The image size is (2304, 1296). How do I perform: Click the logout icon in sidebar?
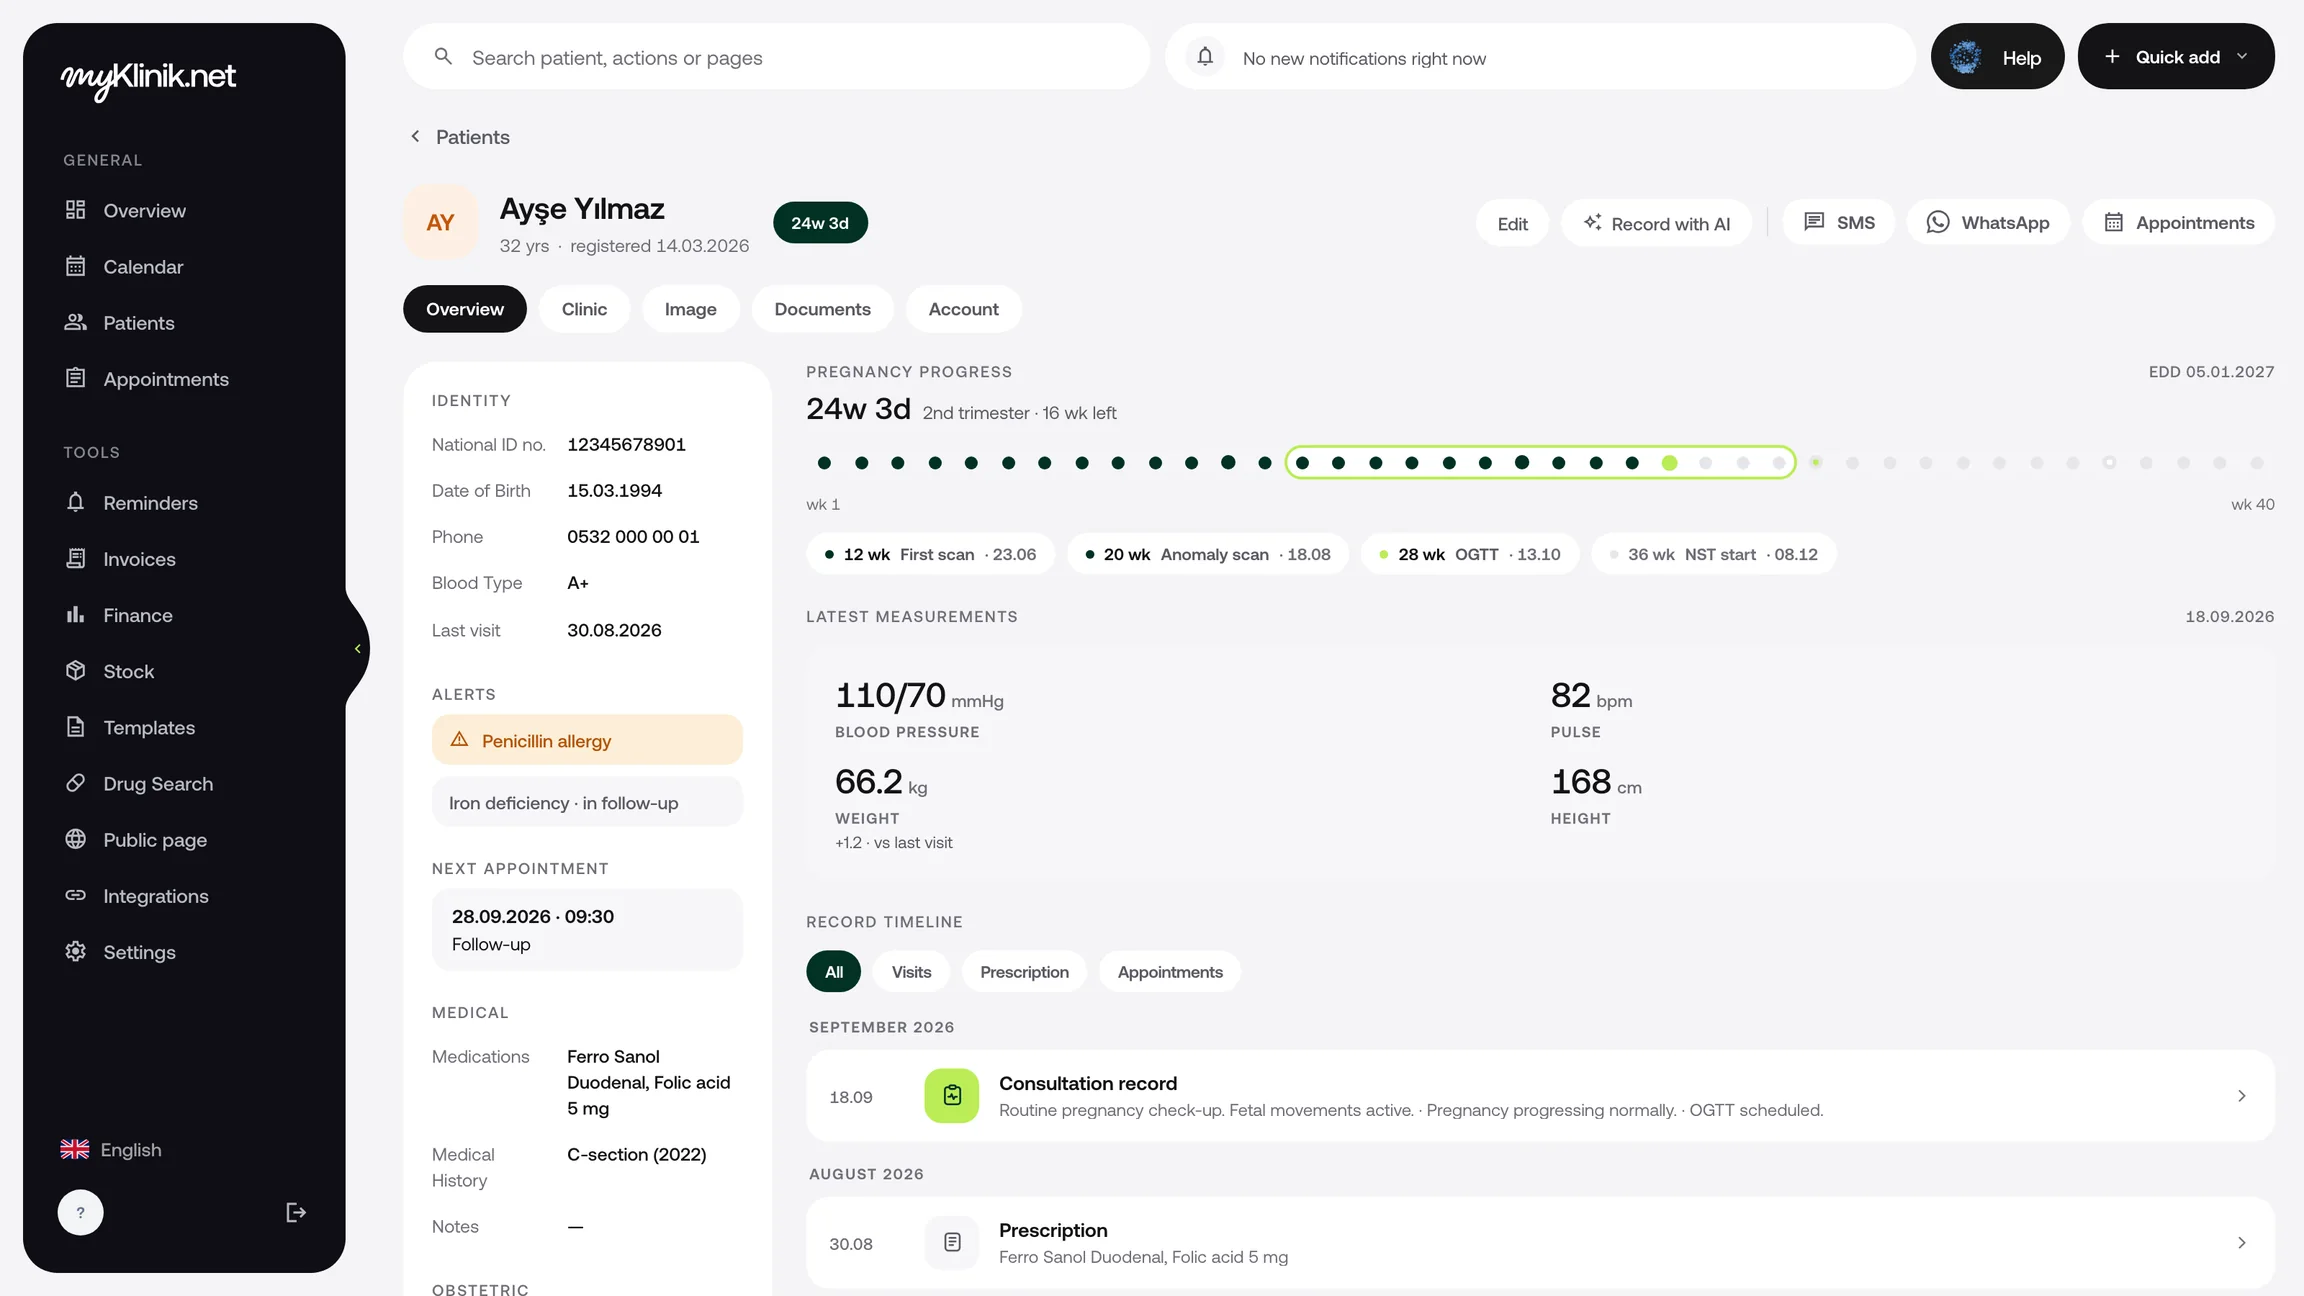(296, 1212)
